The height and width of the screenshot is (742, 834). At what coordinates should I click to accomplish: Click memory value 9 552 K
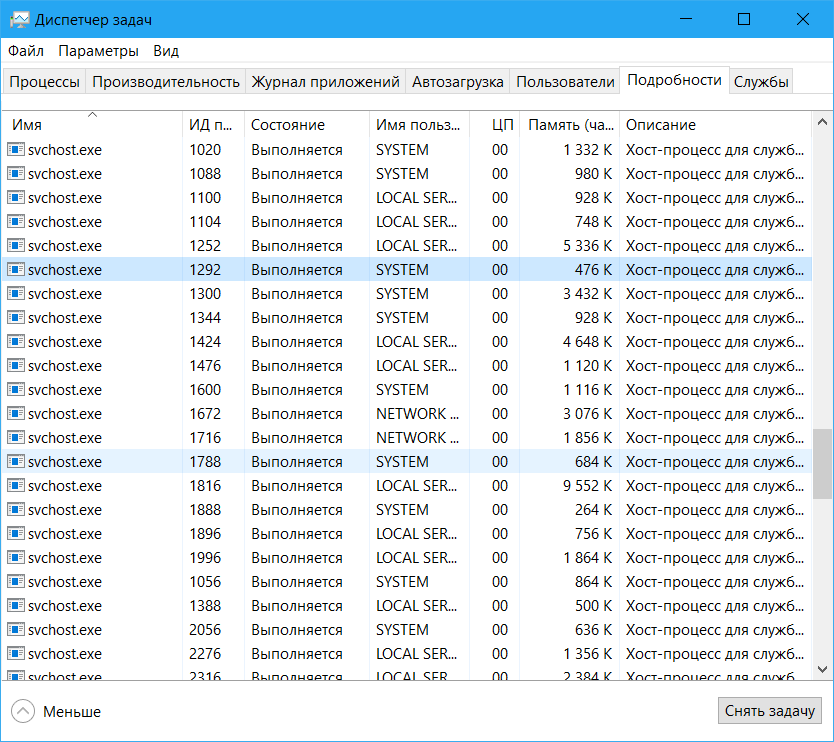[x=587, y=486]
